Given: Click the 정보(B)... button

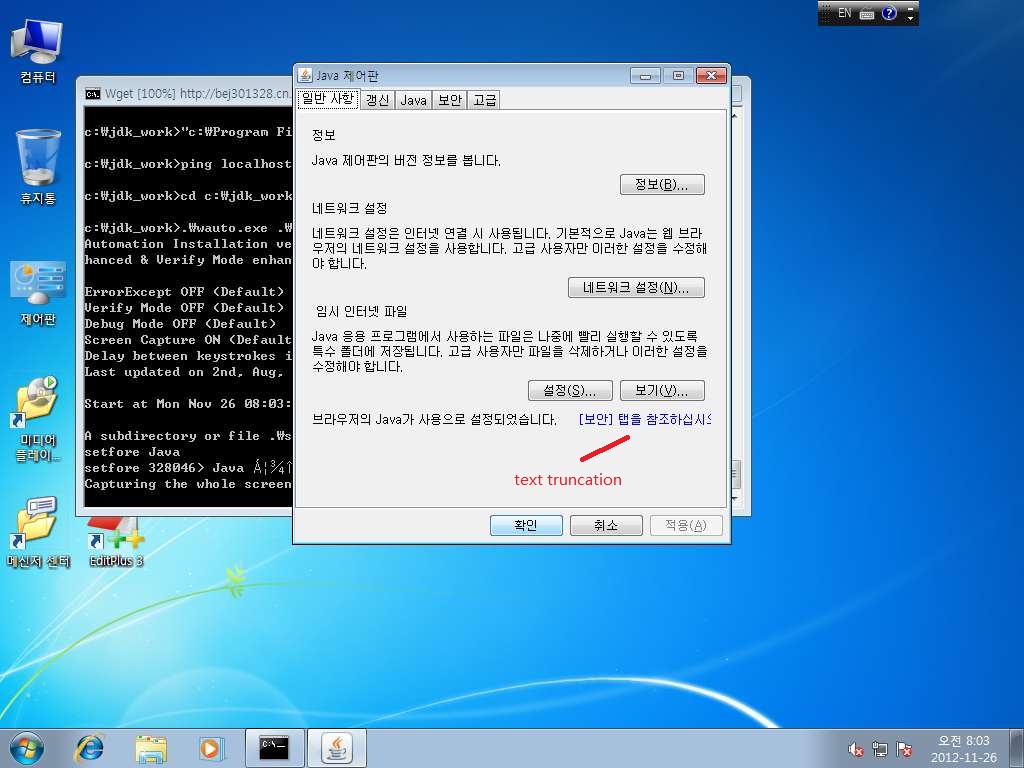Looking at the screenshot, I should pos(662,185).
